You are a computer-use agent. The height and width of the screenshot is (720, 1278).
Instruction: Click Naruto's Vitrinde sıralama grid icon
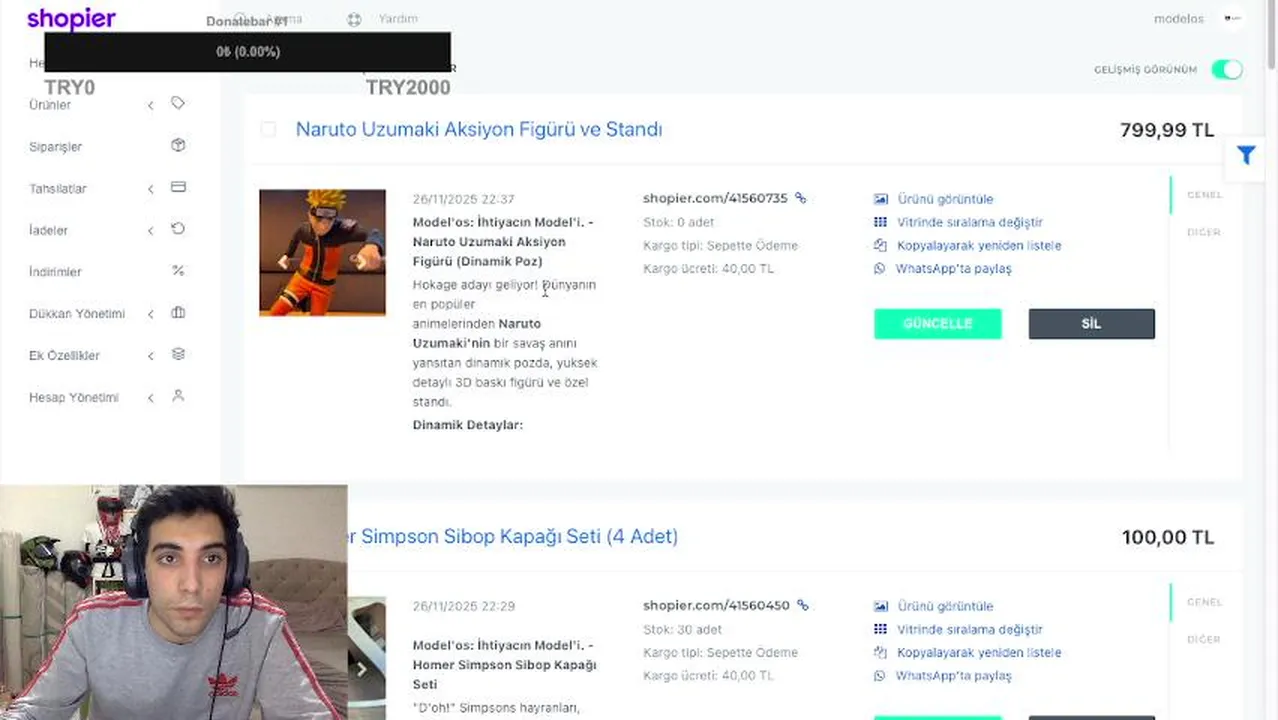click(880, 222)
